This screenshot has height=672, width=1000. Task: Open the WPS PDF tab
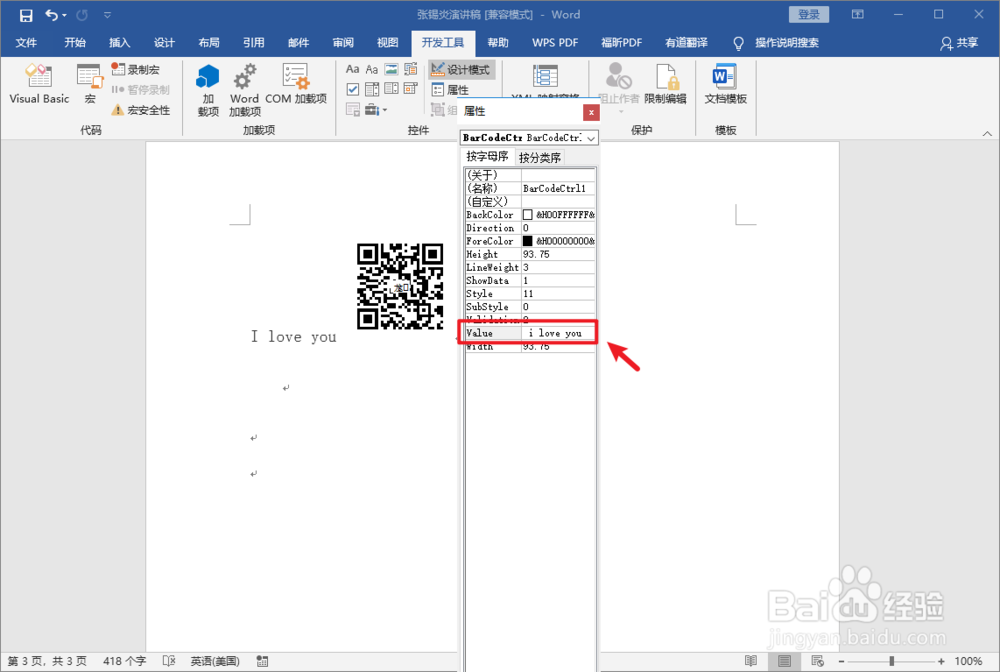(555, 43)
